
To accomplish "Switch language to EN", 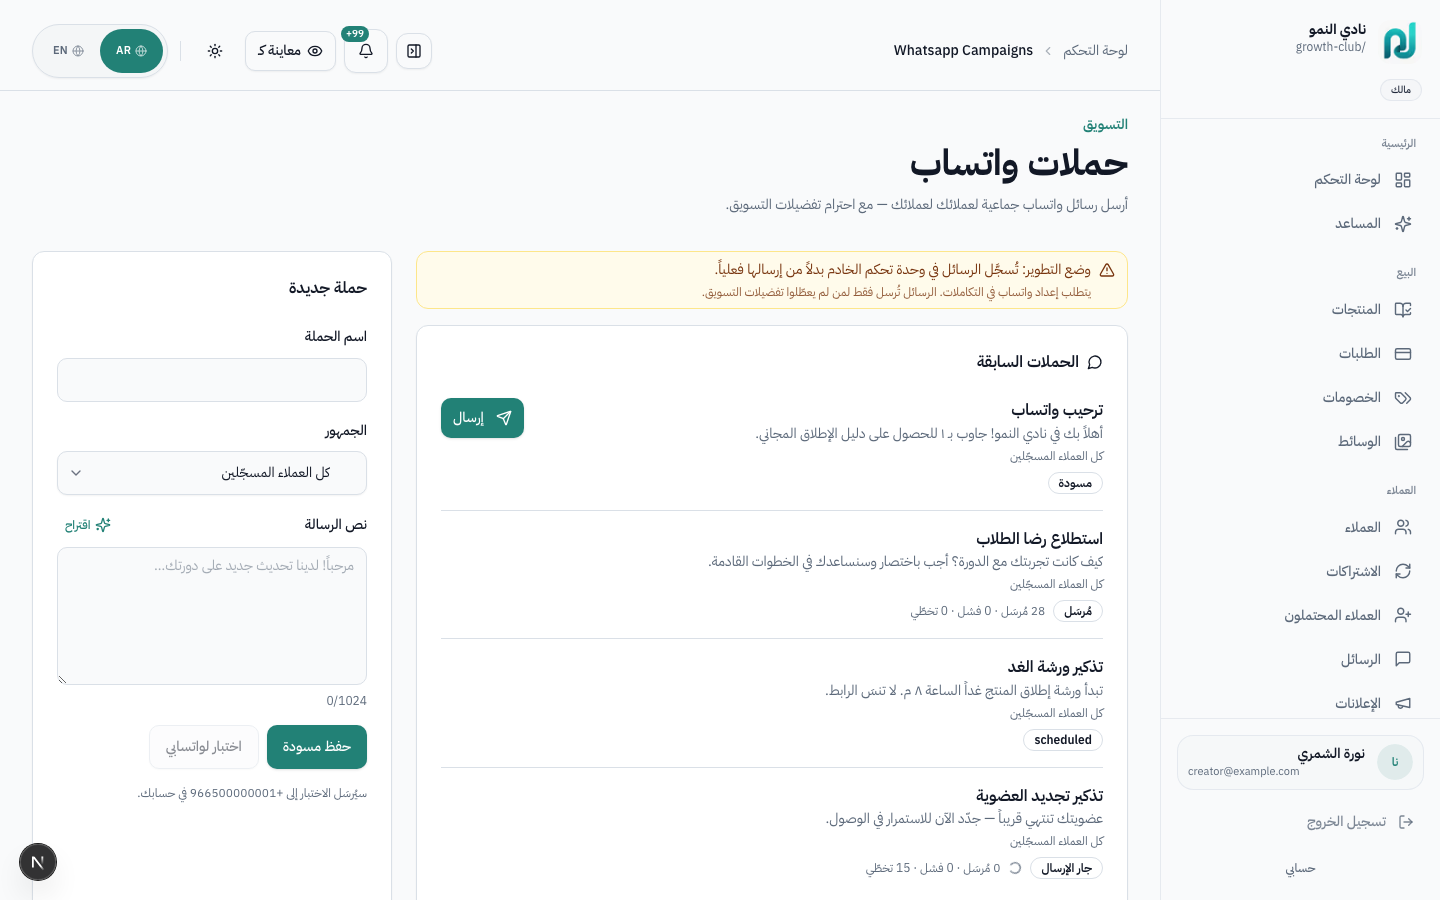I will click(x=68, y=51).
